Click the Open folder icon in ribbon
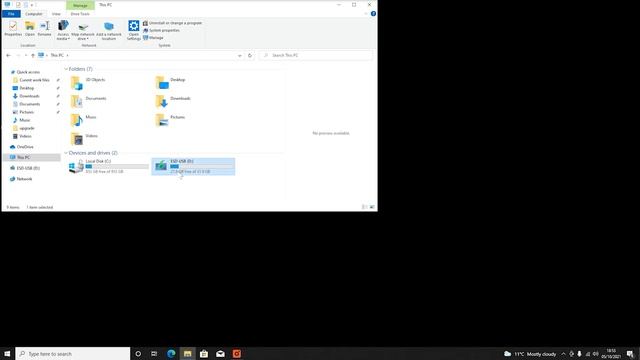The image size is (640, 360). (x=30, y=29)
